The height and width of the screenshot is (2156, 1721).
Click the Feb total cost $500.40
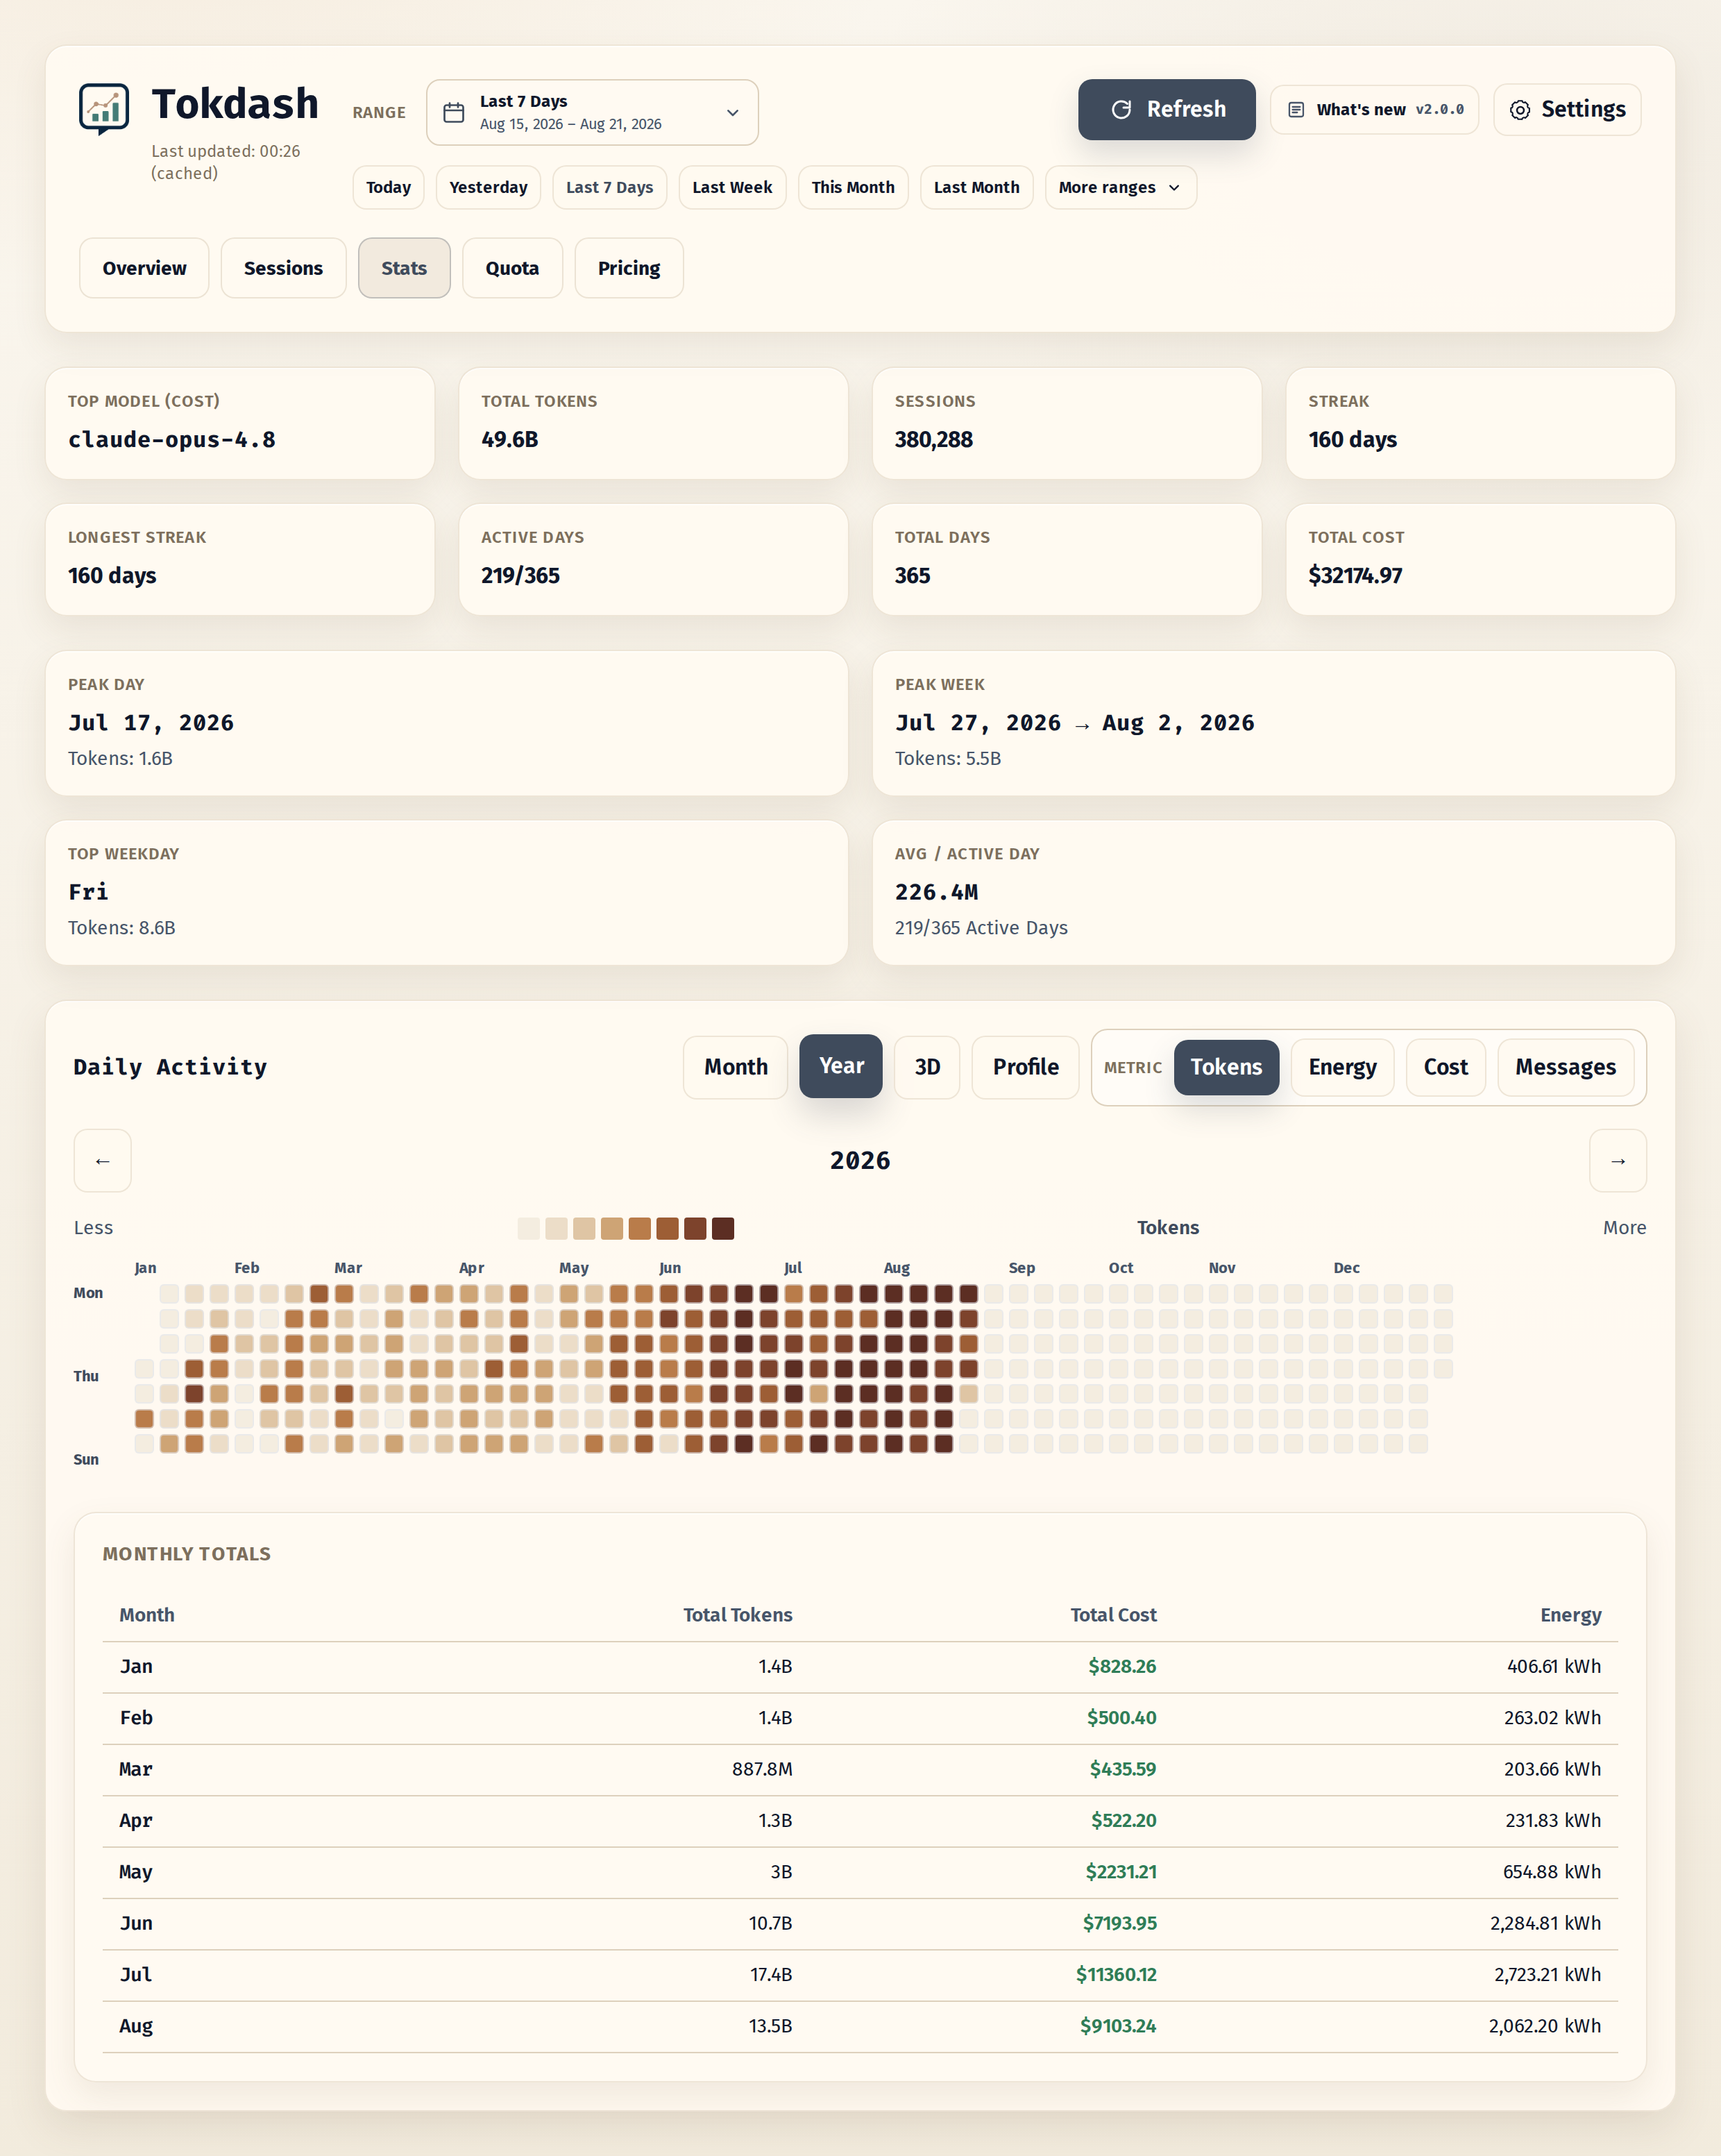(x=1121, y=1717)
